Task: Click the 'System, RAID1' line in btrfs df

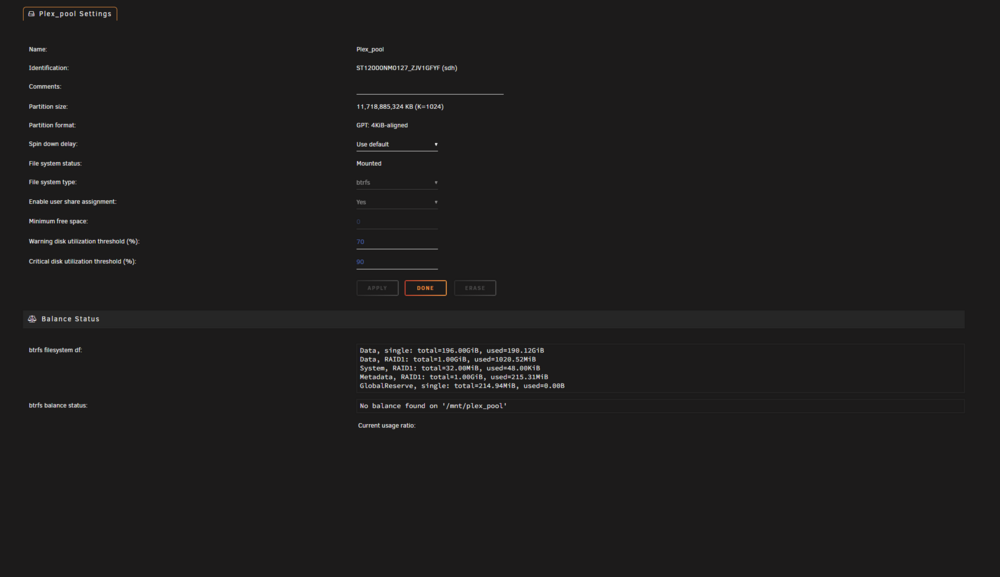Action: (450, 369)
